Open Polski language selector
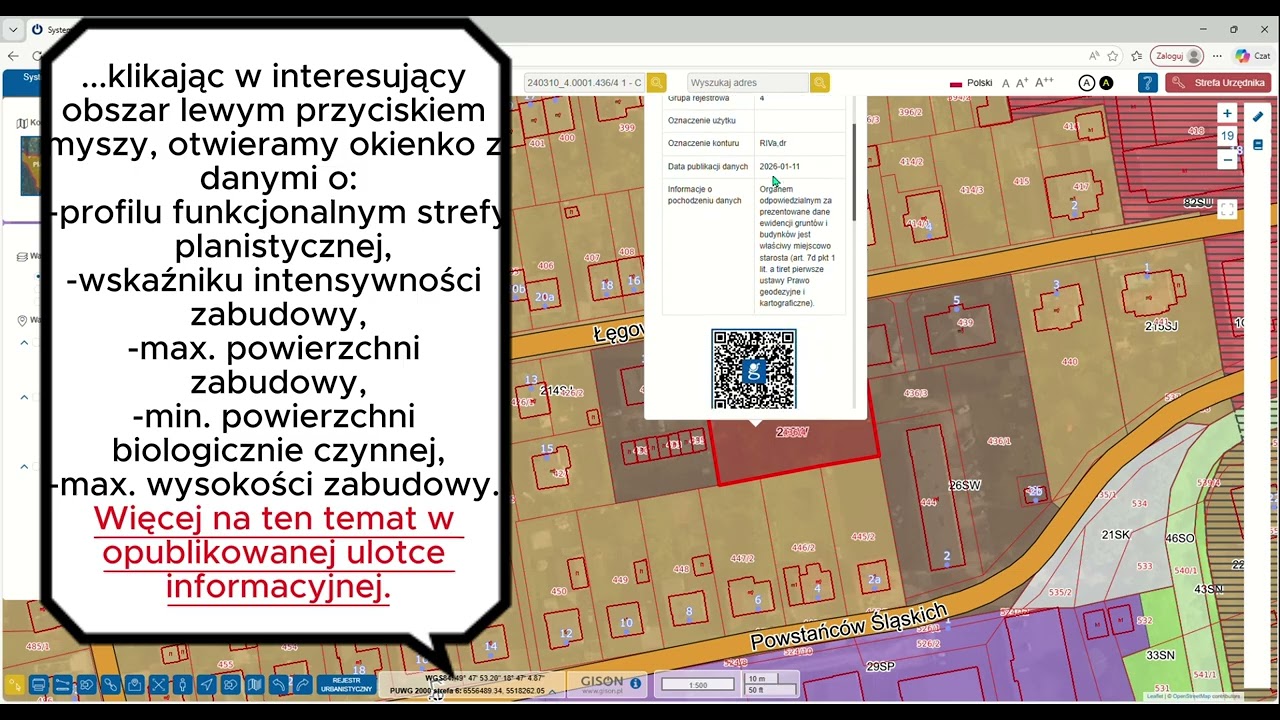The height and width of the screenshot is (720, 1280). 971,83
